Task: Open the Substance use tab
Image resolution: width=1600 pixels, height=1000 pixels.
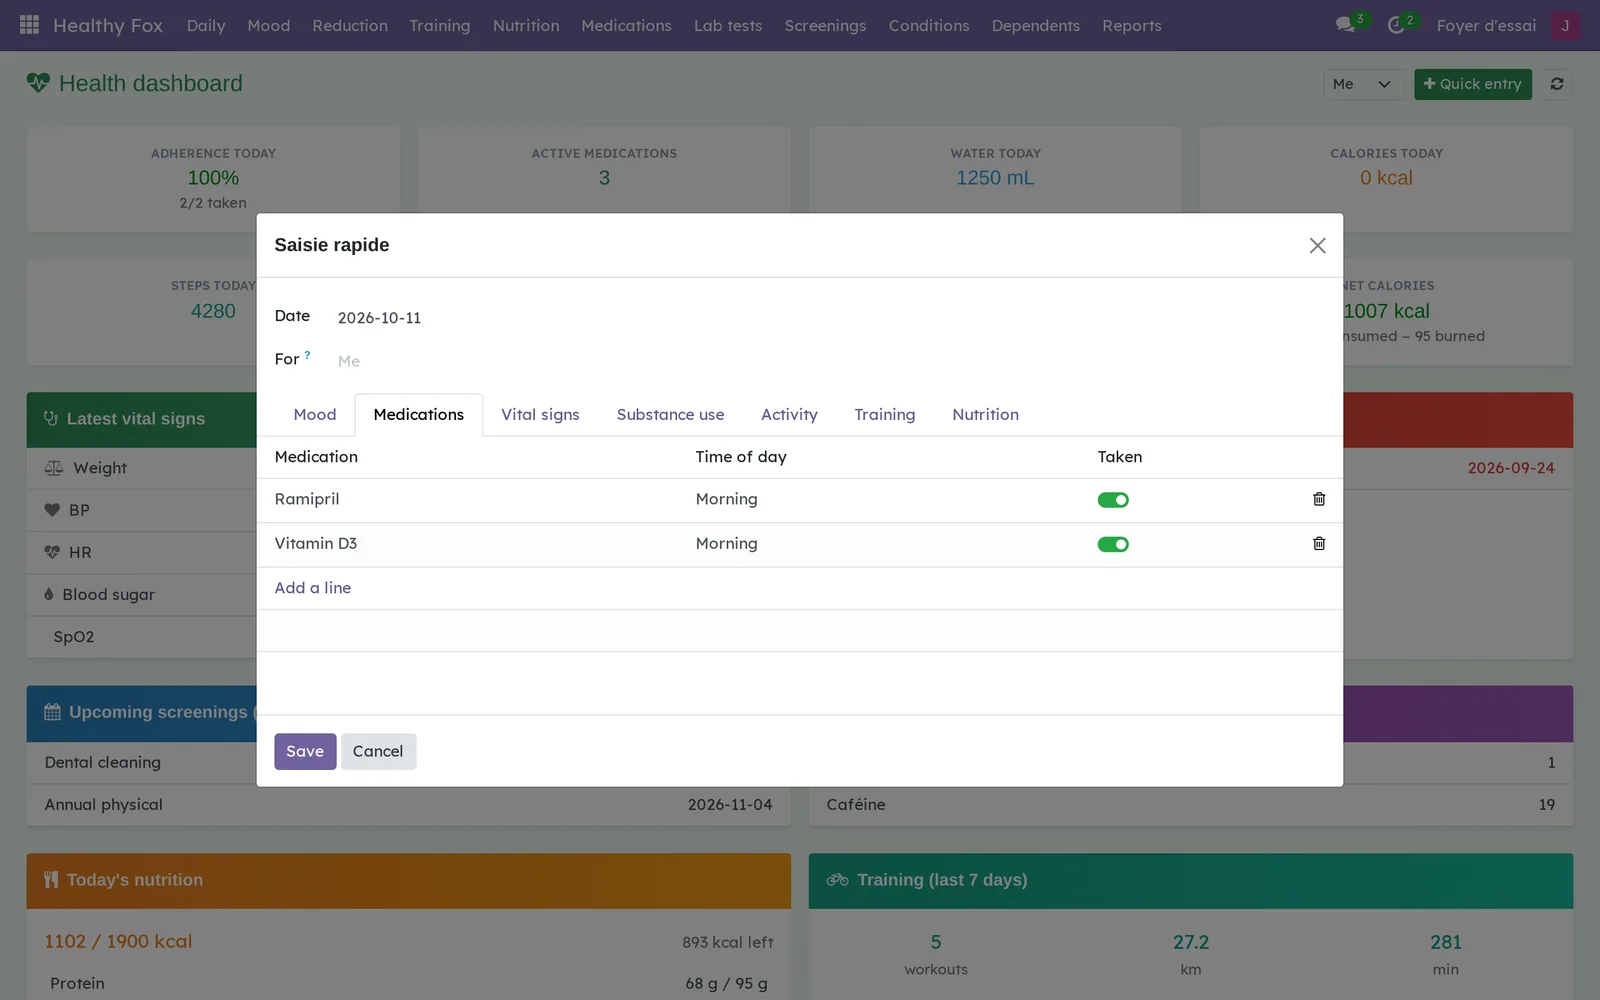Action: click(x=670, y=415)
